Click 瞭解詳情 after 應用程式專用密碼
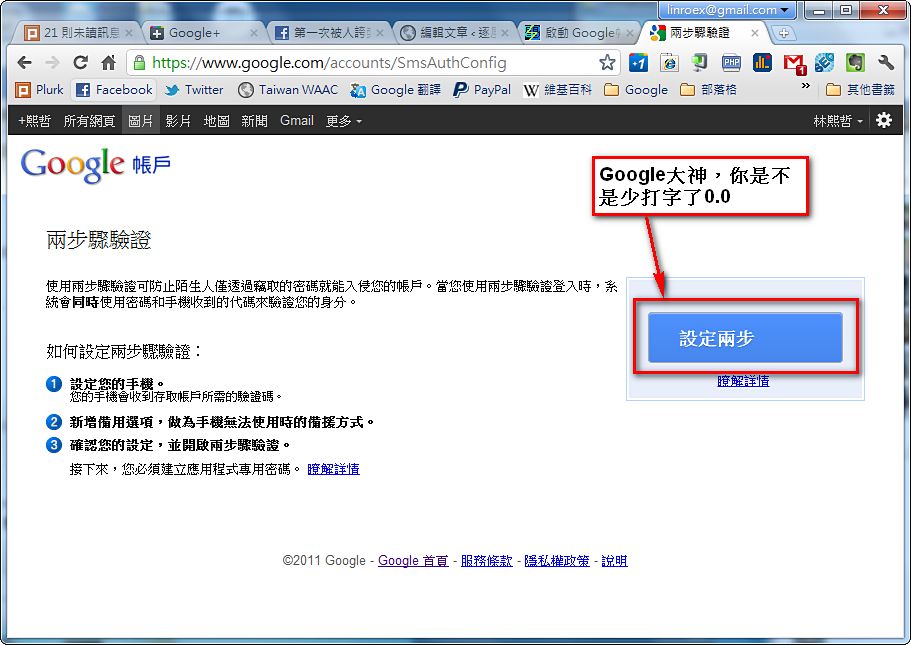The image size is (911, 645). click(333, 469)
